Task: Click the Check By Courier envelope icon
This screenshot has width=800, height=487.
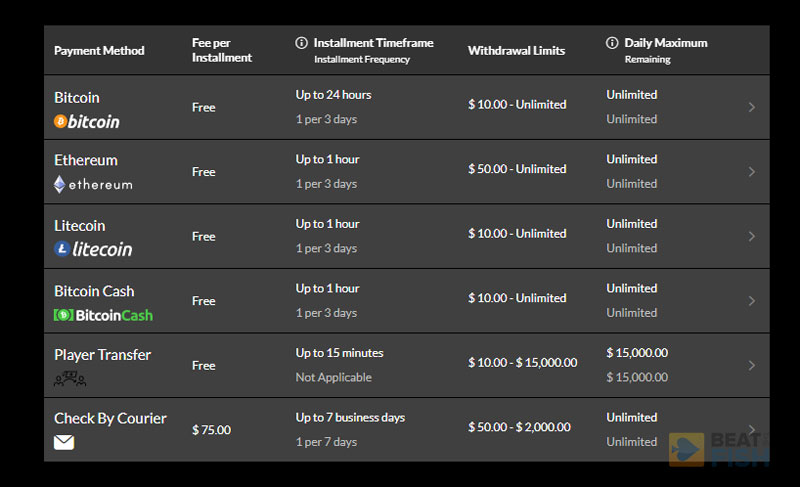Action: click(x=64, y=442)
